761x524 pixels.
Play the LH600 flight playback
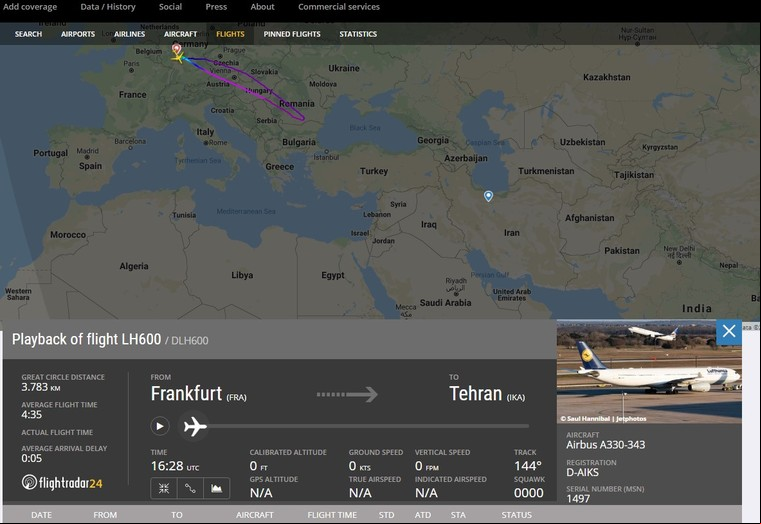pos(160,426)
